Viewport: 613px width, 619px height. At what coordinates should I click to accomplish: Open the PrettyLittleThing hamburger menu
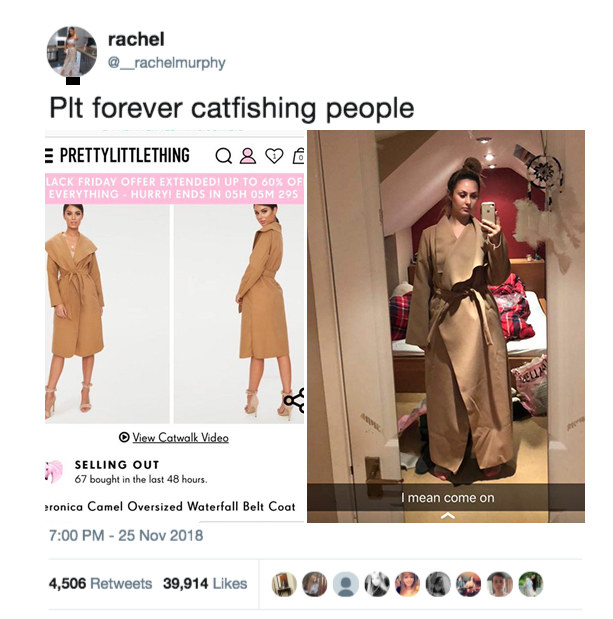tap(49, 155)
